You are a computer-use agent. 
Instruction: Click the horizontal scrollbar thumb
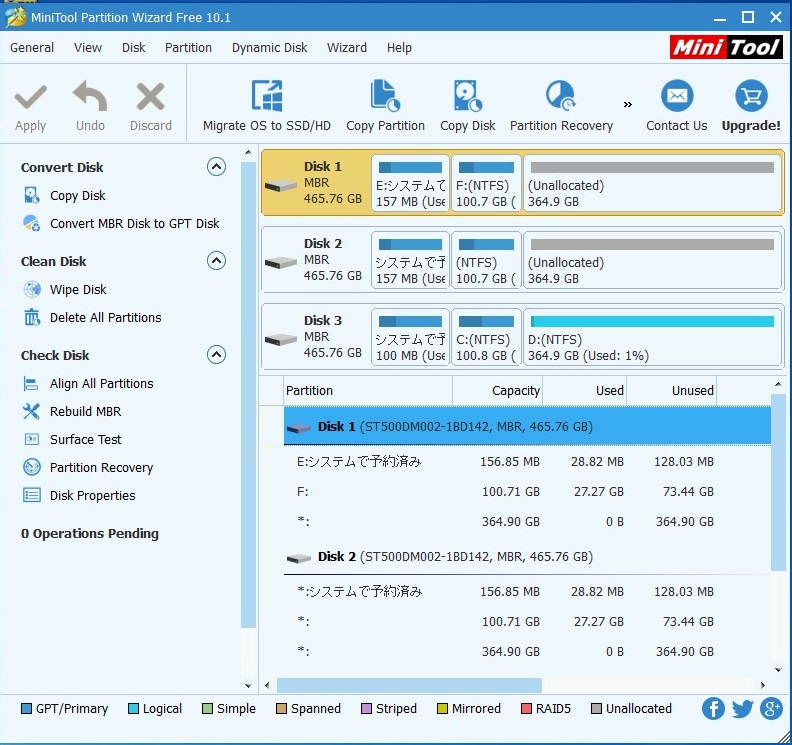409,685
